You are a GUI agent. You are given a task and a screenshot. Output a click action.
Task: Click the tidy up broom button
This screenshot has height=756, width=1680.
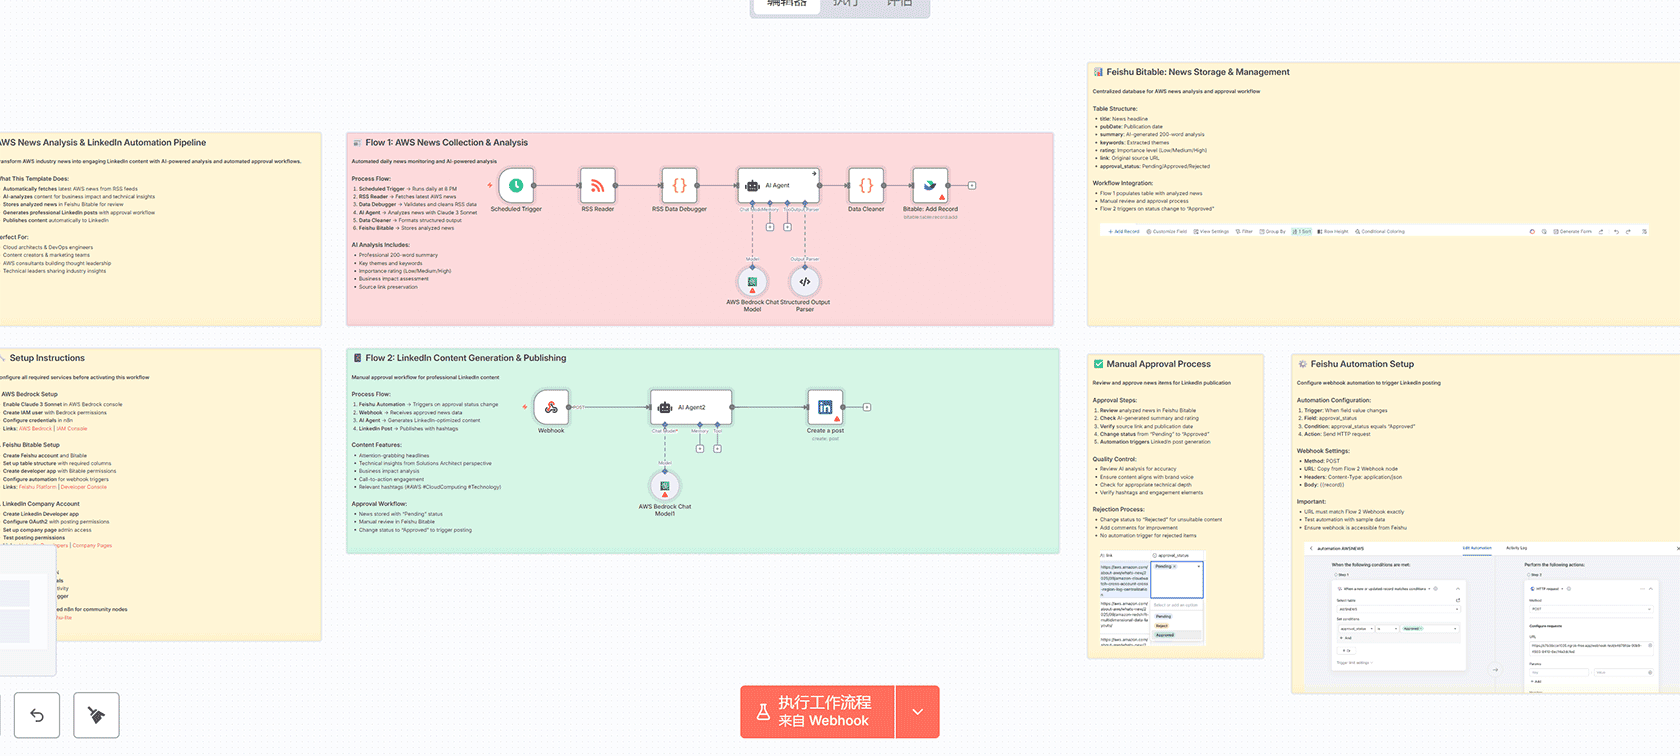(96, 715)
